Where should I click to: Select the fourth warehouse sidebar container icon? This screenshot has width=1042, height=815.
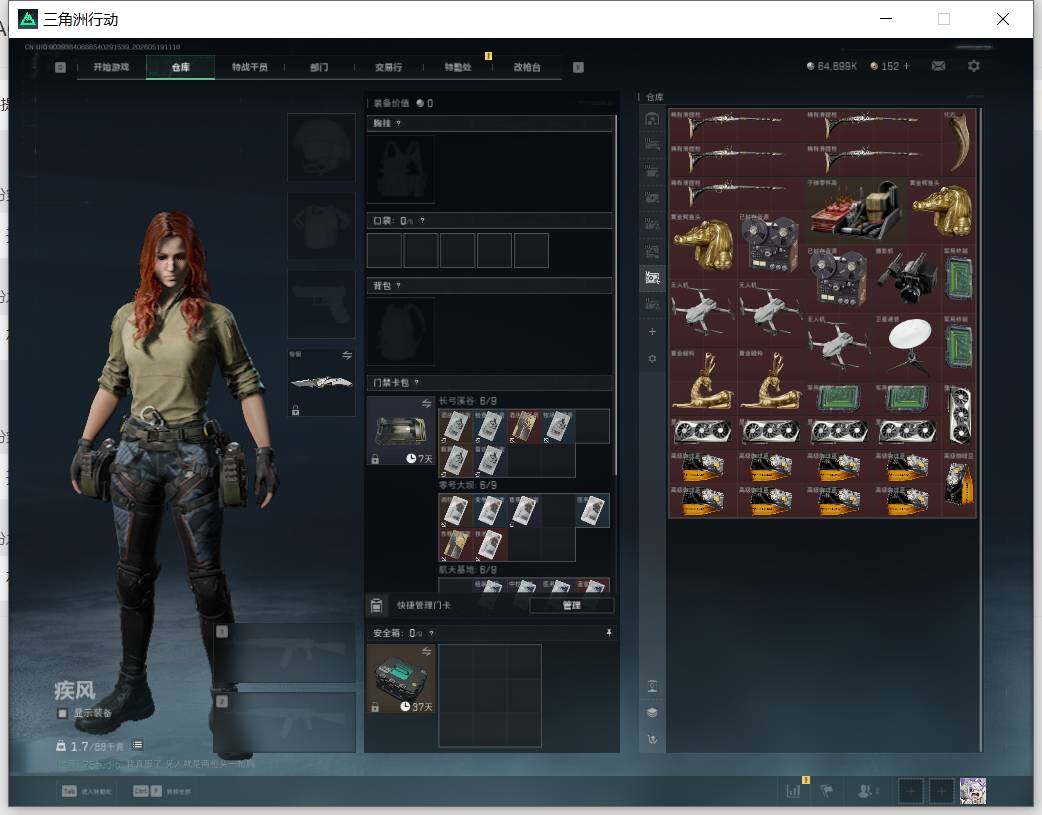[652, 197]
